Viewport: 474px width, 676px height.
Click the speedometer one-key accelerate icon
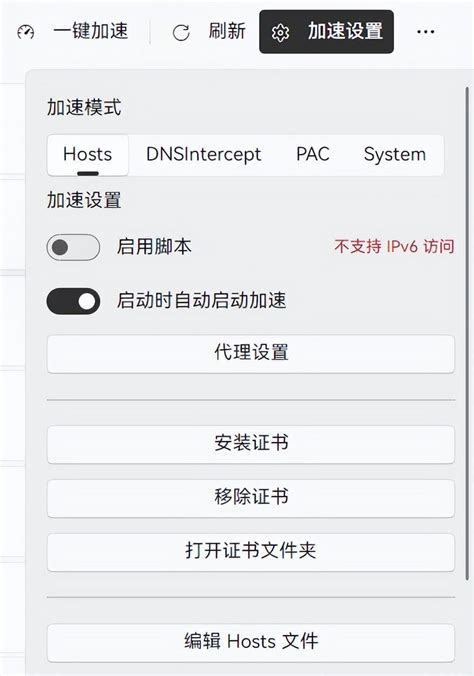25,32
